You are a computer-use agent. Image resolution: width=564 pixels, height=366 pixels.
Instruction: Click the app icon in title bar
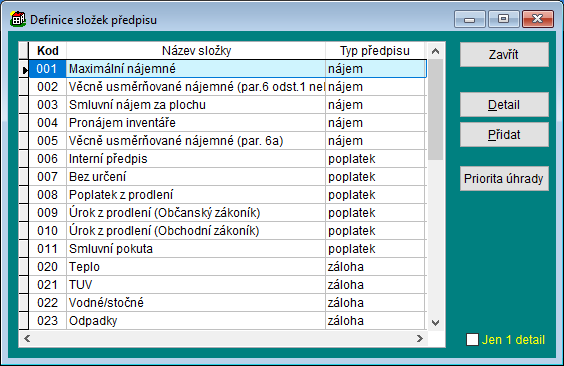pos(18,19)
